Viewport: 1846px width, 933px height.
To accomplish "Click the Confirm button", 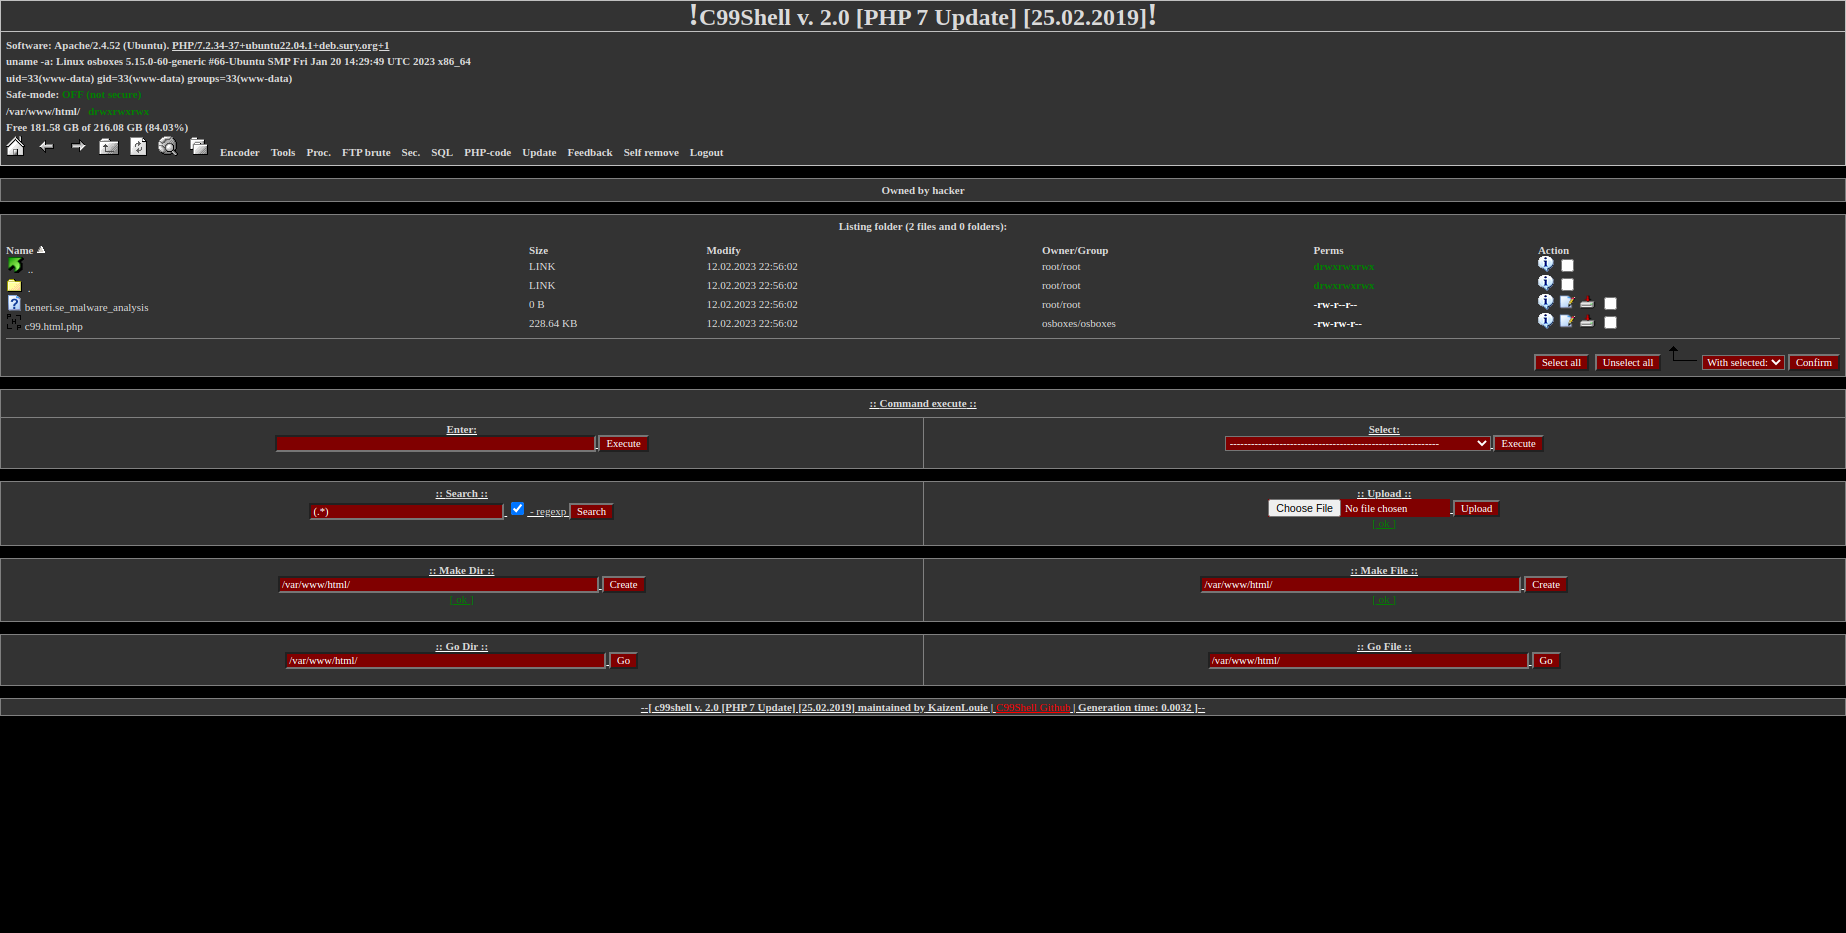I will click(x=1814, y=363).
